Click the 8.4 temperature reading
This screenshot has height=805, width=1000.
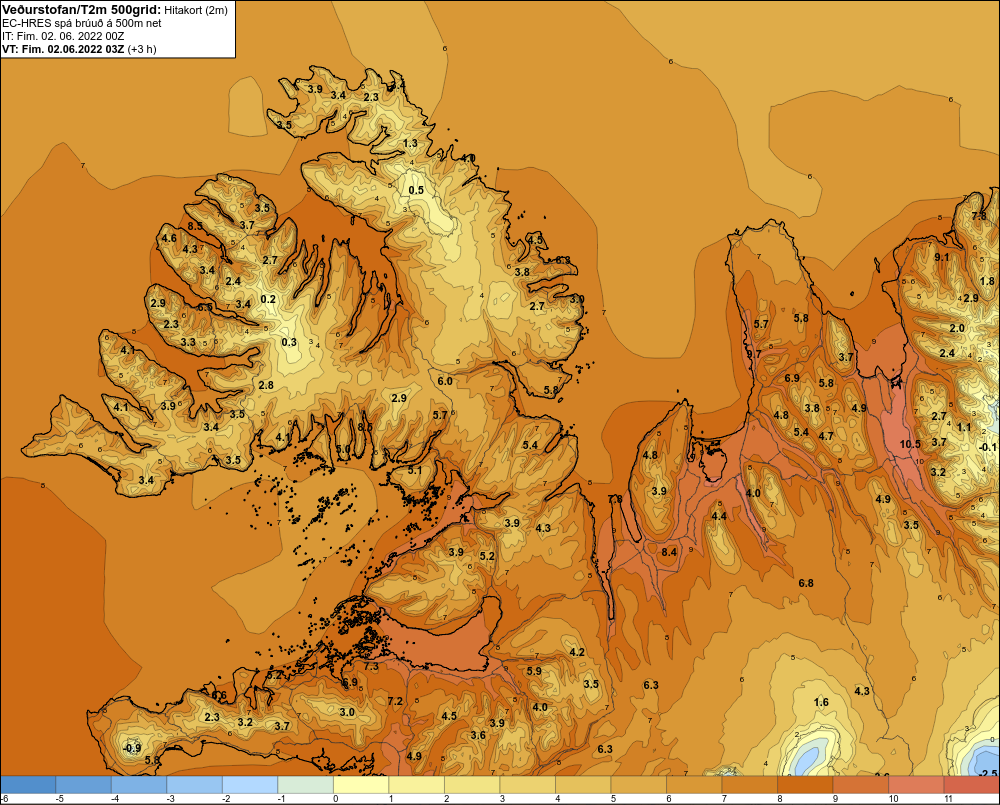click(669, 552)
